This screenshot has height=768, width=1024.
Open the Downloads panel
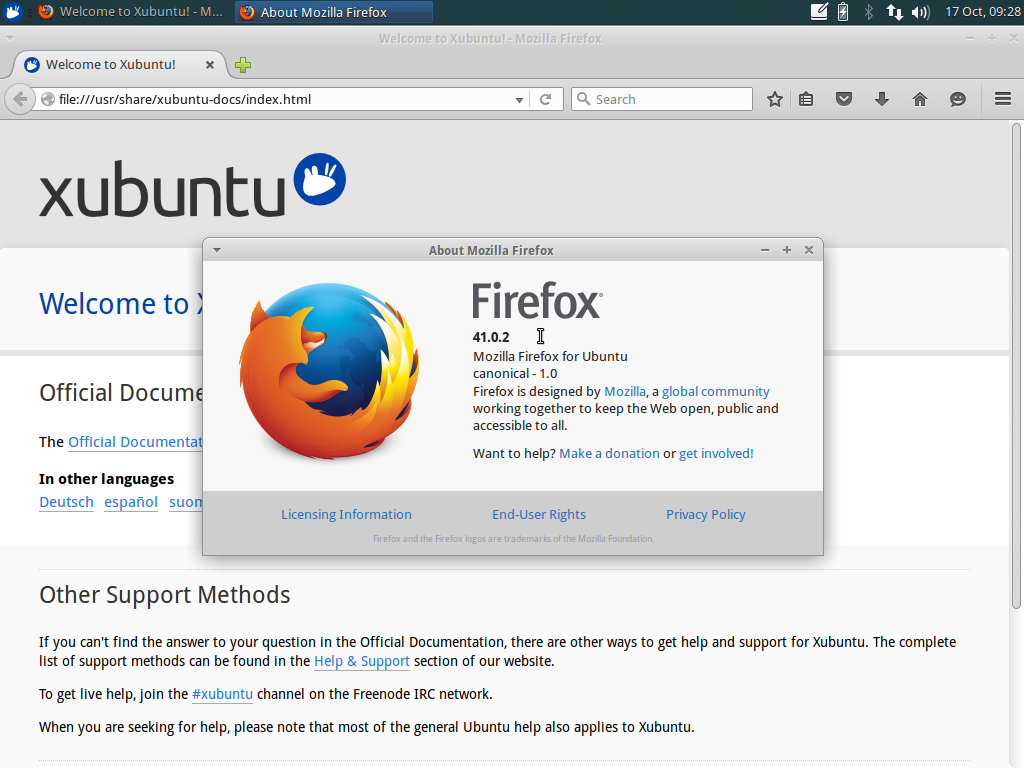coord(881,99)
